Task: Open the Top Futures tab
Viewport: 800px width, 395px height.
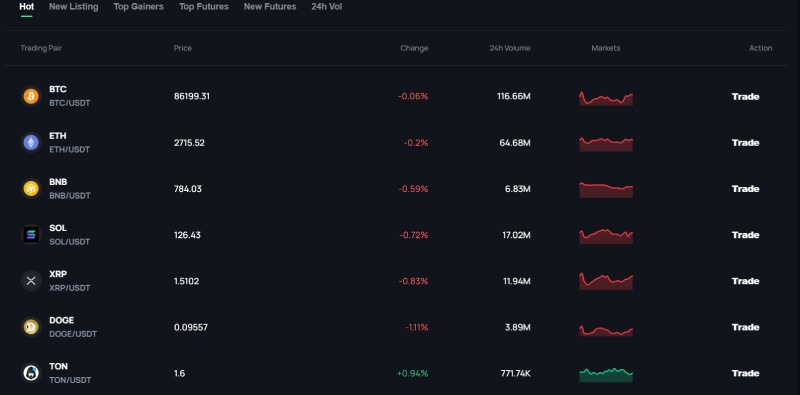Action: pos(204,7)
